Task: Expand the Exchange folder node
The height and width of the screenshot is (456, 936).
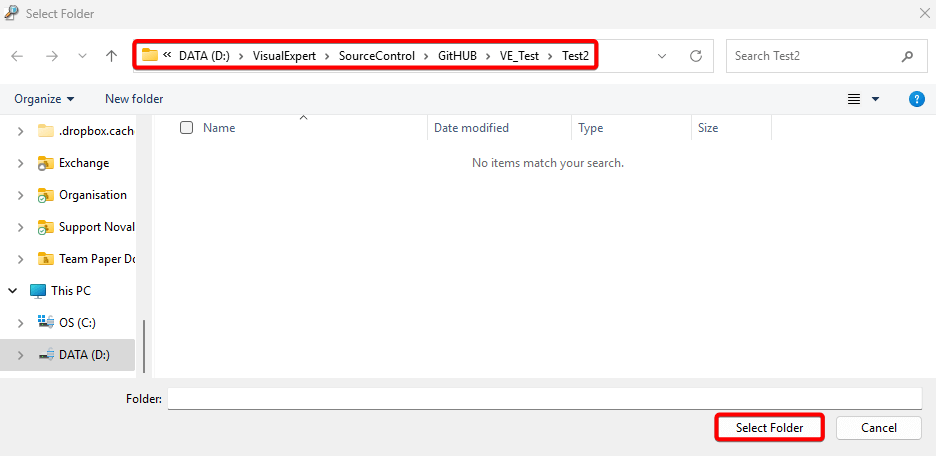Action: (x=20, y=163)
